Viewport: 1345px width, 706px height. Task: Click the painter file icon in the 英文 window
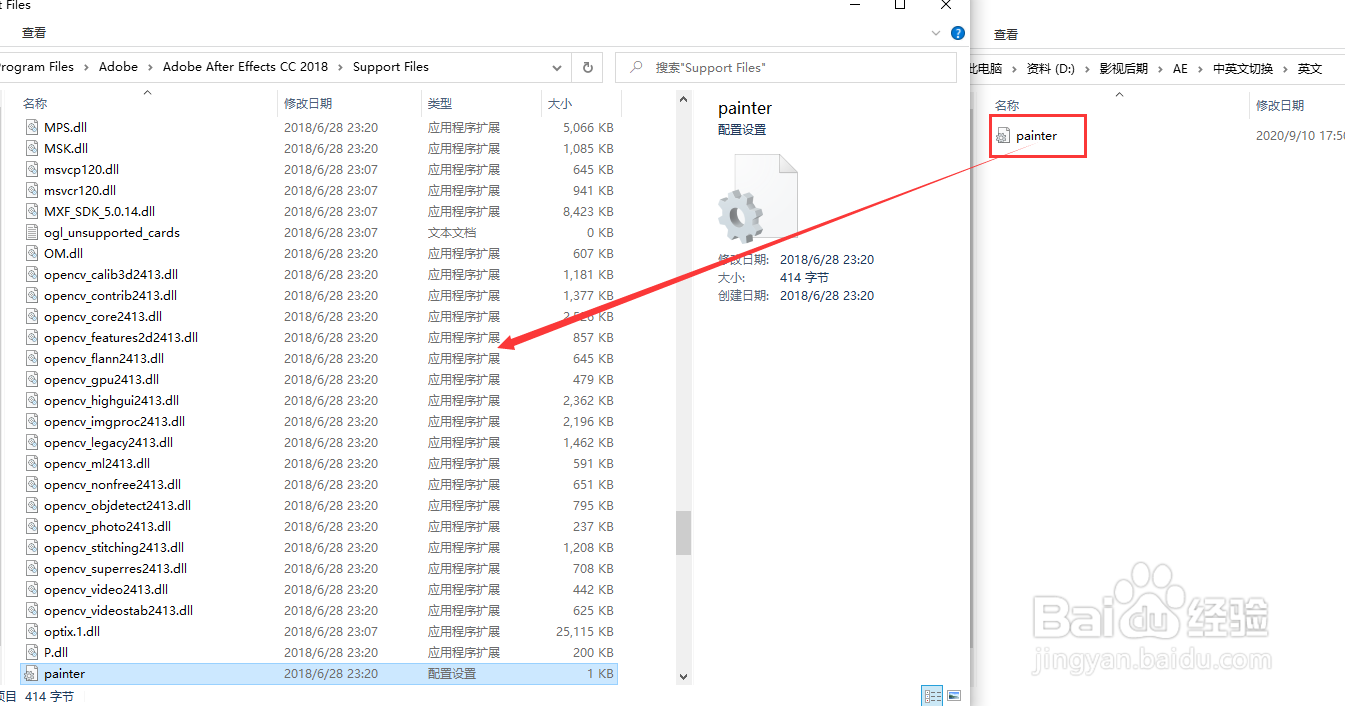pos(1004,136)
